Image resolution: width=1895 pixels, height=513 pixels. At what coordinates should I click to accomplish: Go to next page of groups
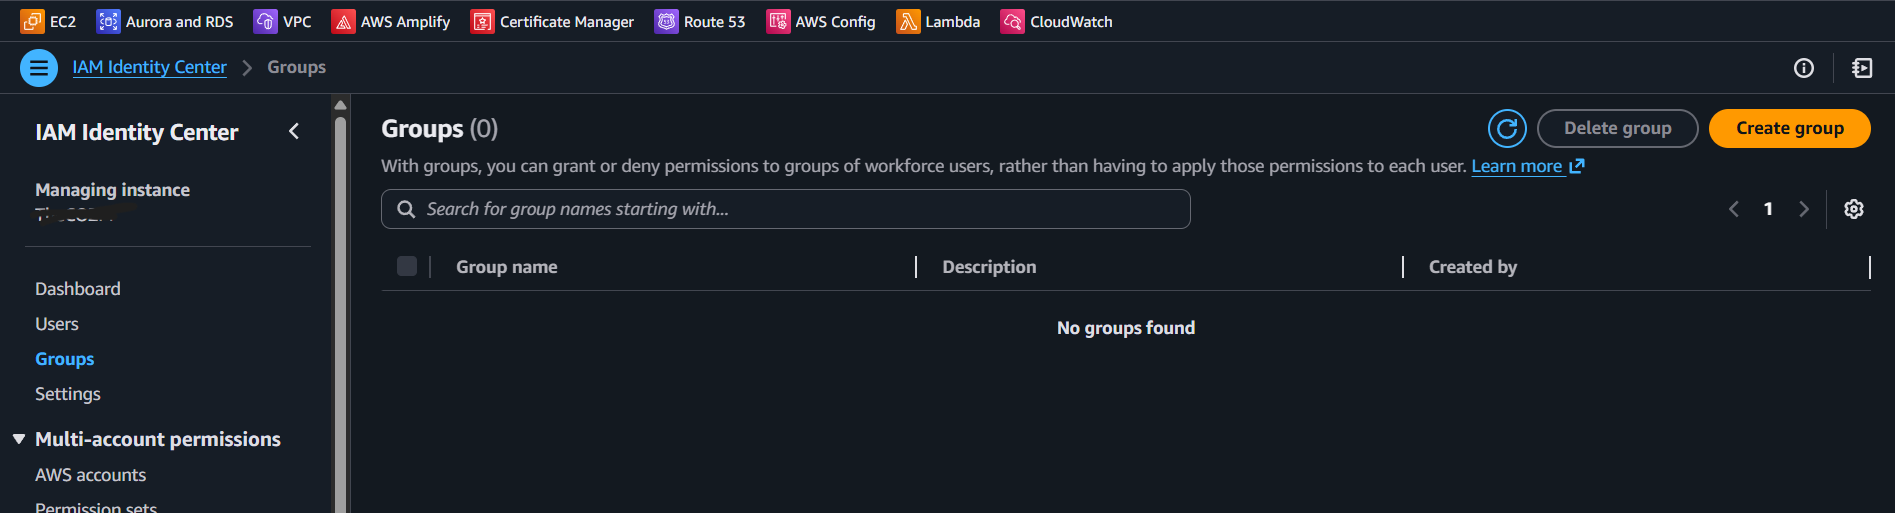coord(1803,209)
